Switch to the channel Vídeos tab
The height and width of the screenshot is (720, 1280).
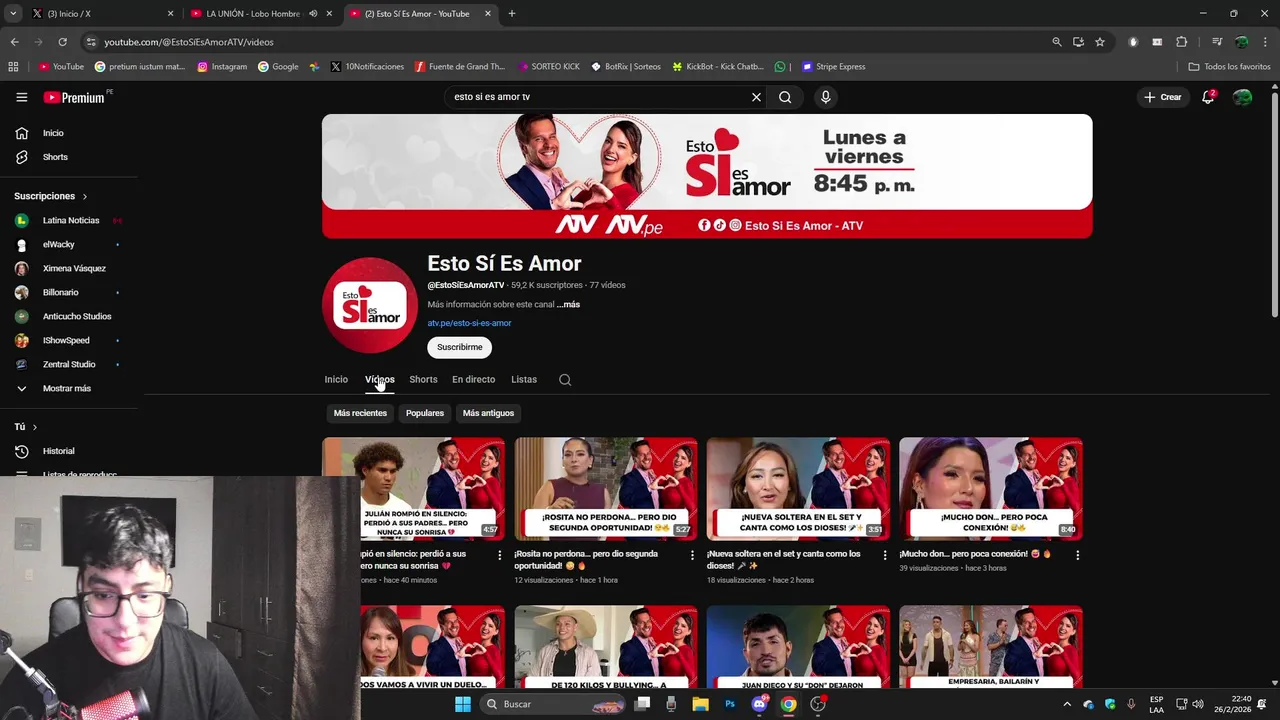[380, 380]
